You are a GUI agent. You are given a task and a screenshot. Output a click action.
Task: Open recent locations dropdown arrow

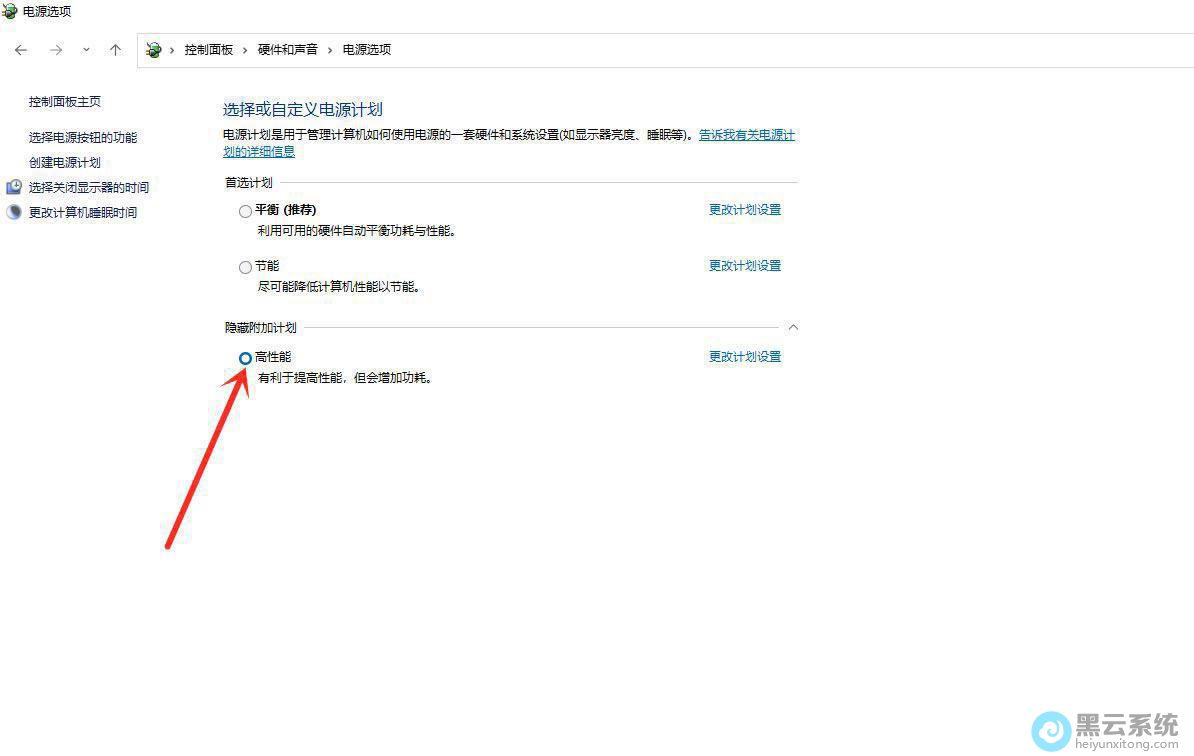click(x=86, y=50)
